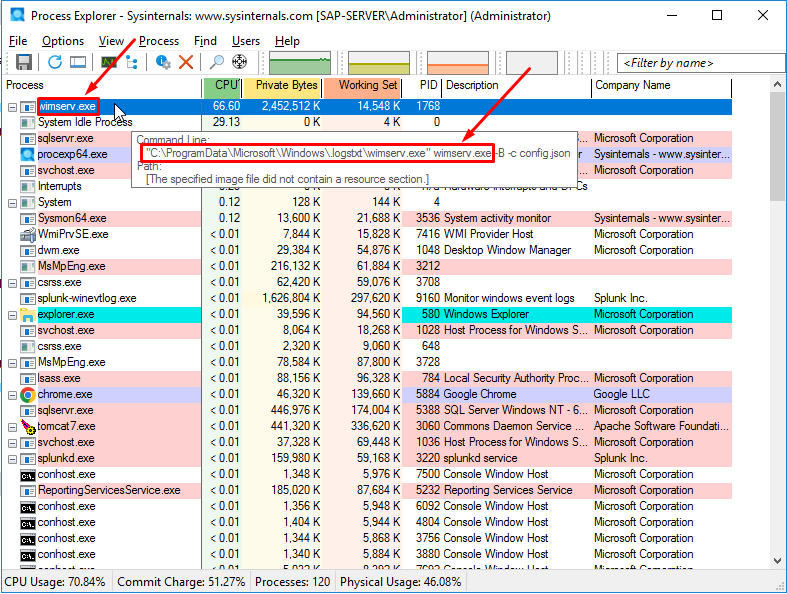Click the tomcat7.exe feather icon
The height and width of the screenshot is (594, 787).
28,427
